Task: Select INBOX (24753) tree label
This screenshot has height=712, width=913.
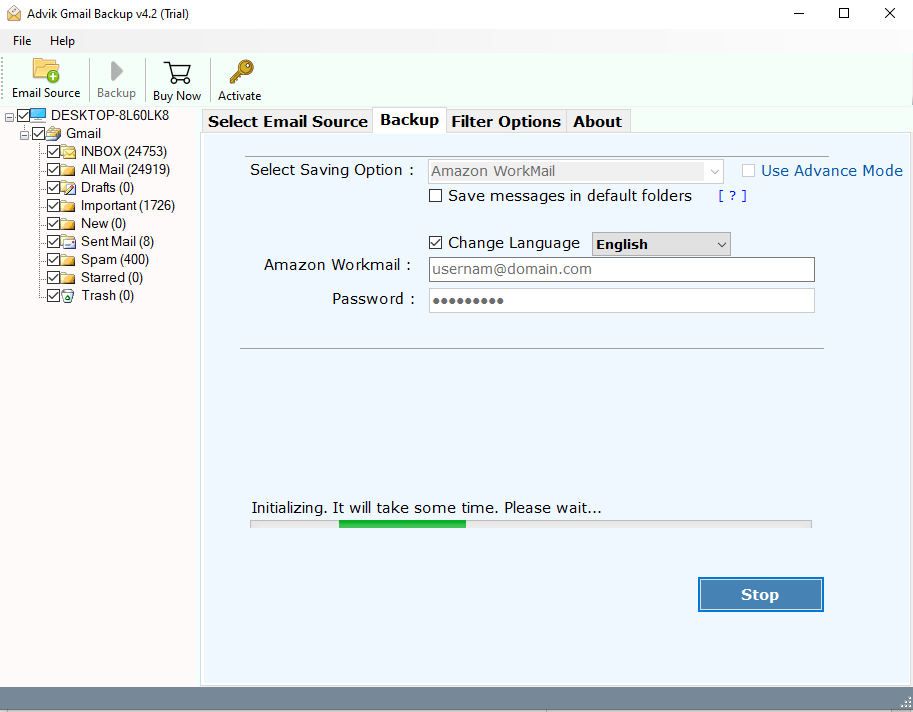Action: click(x=124, y=152)
